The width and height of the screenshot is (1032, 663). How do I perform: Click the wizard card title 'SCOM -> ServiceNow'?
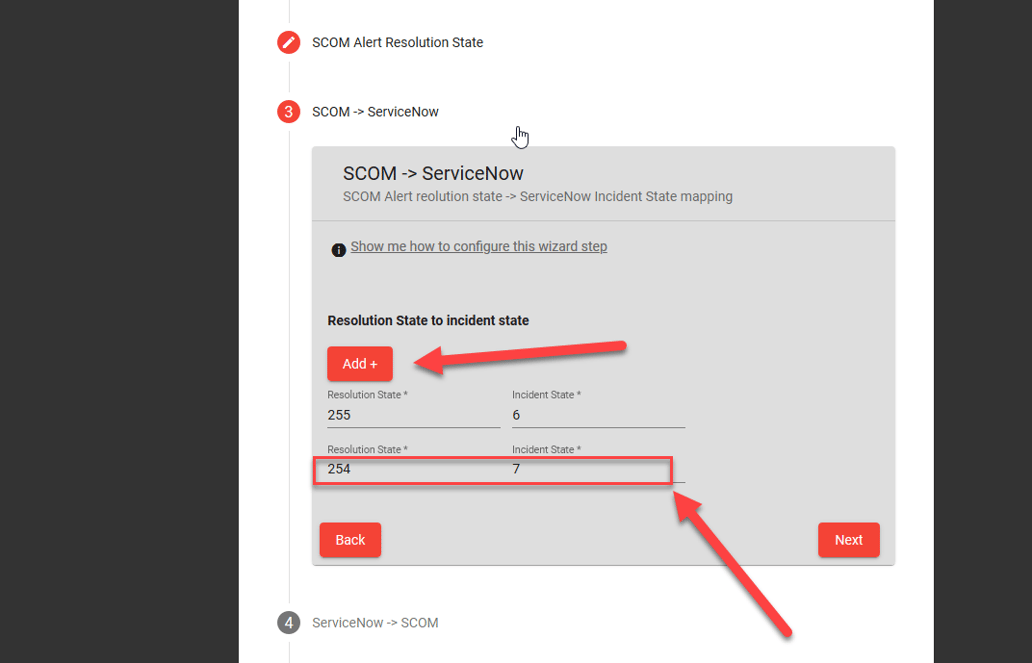[x=434, y=173]
